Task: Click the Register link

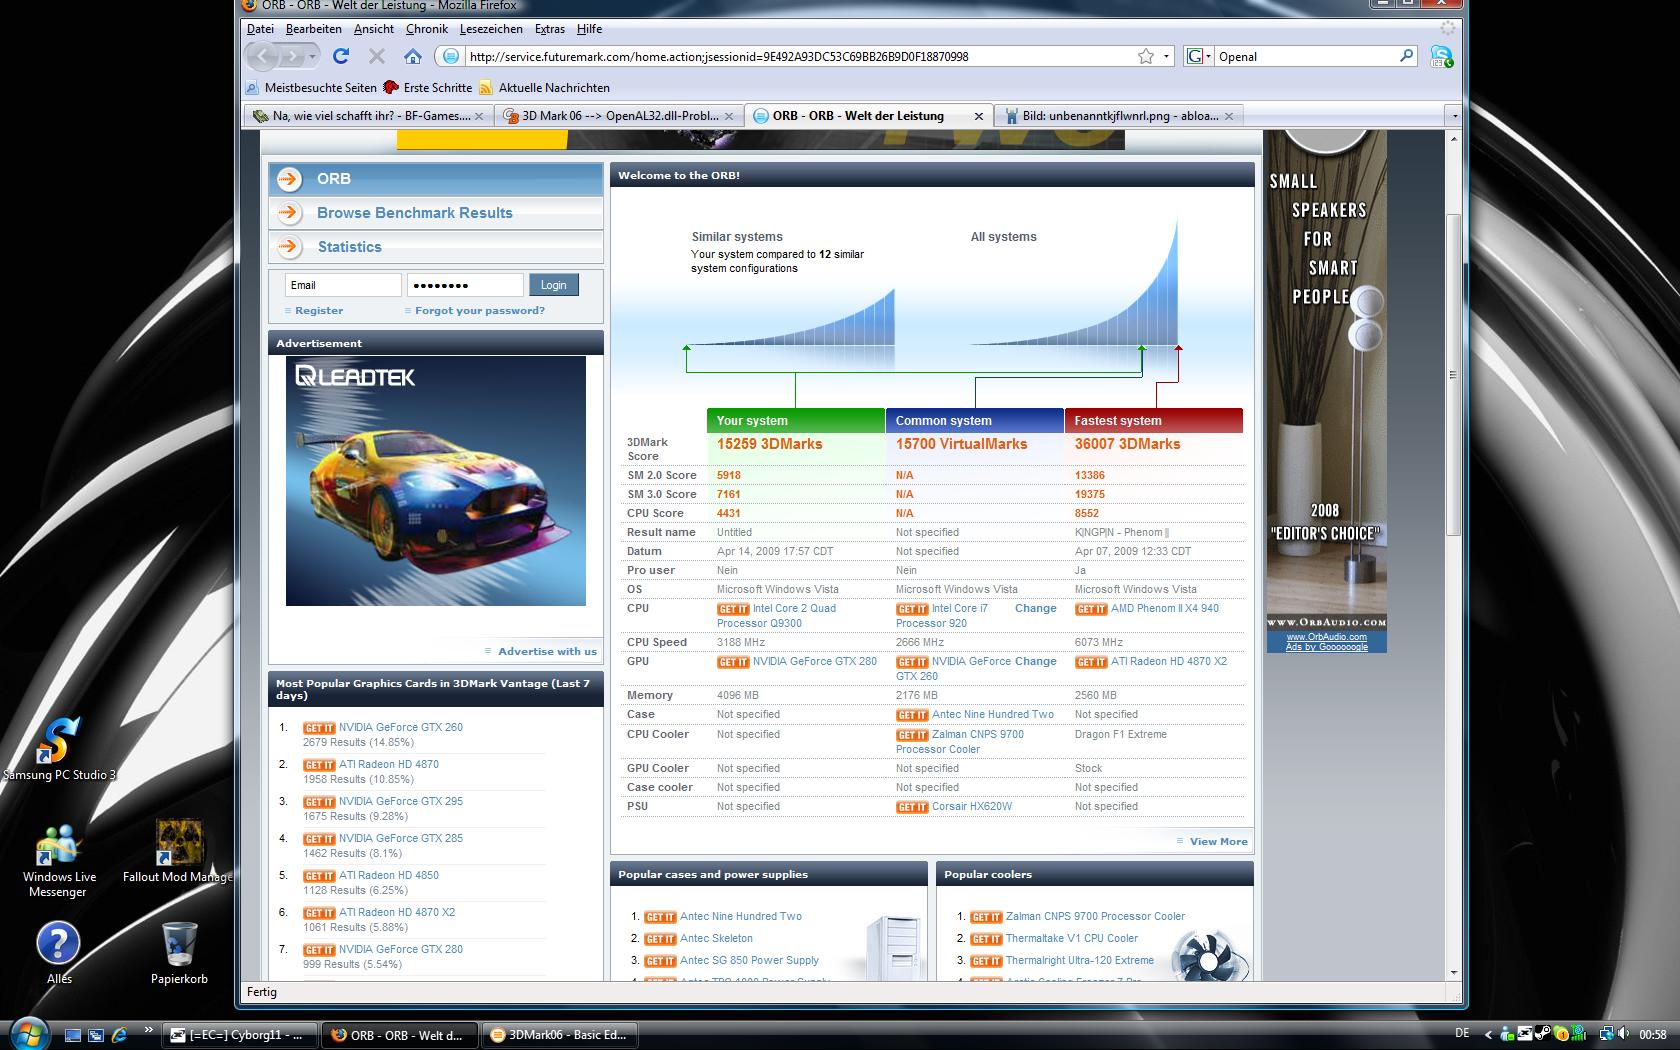Action: [319, 311]
